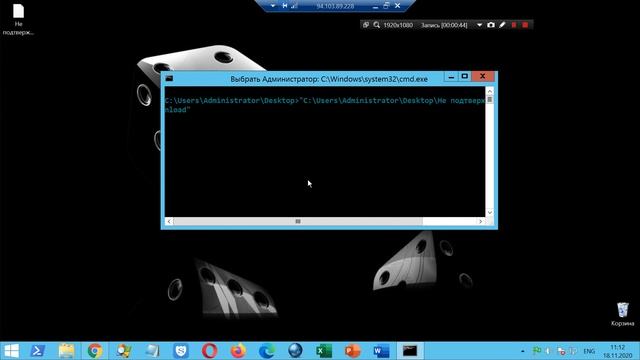Minimize the remote desktop connection bar

pyautogui.click(x=375, y=6)
